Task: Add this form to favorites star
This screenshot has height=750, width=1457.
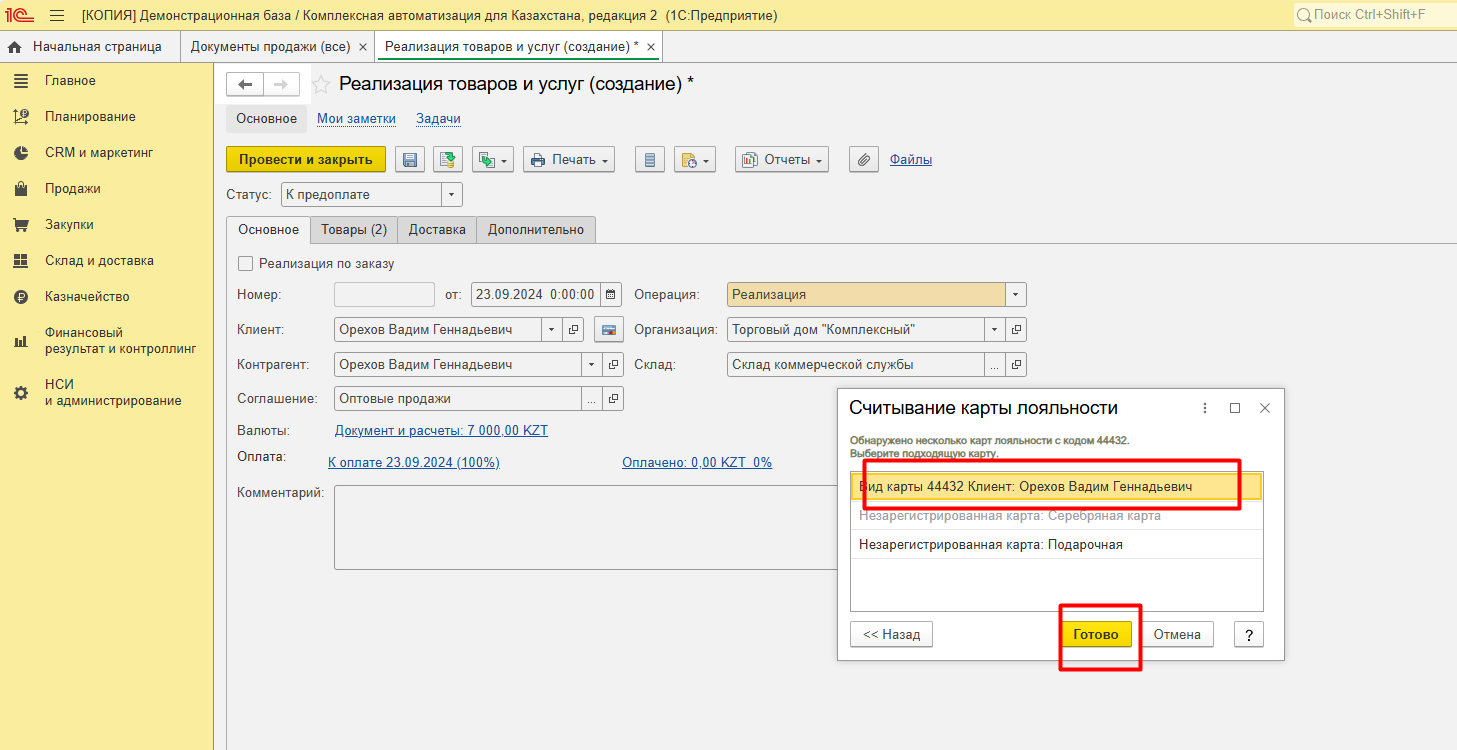Action: tap(321, 85)
